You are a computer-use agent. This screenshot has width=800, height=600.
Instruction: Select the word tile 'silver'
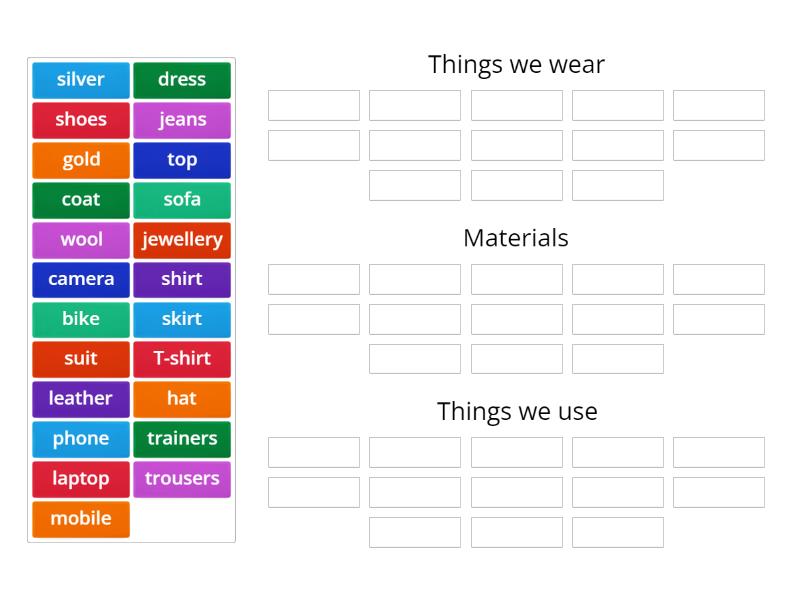[x=80, y=80]
